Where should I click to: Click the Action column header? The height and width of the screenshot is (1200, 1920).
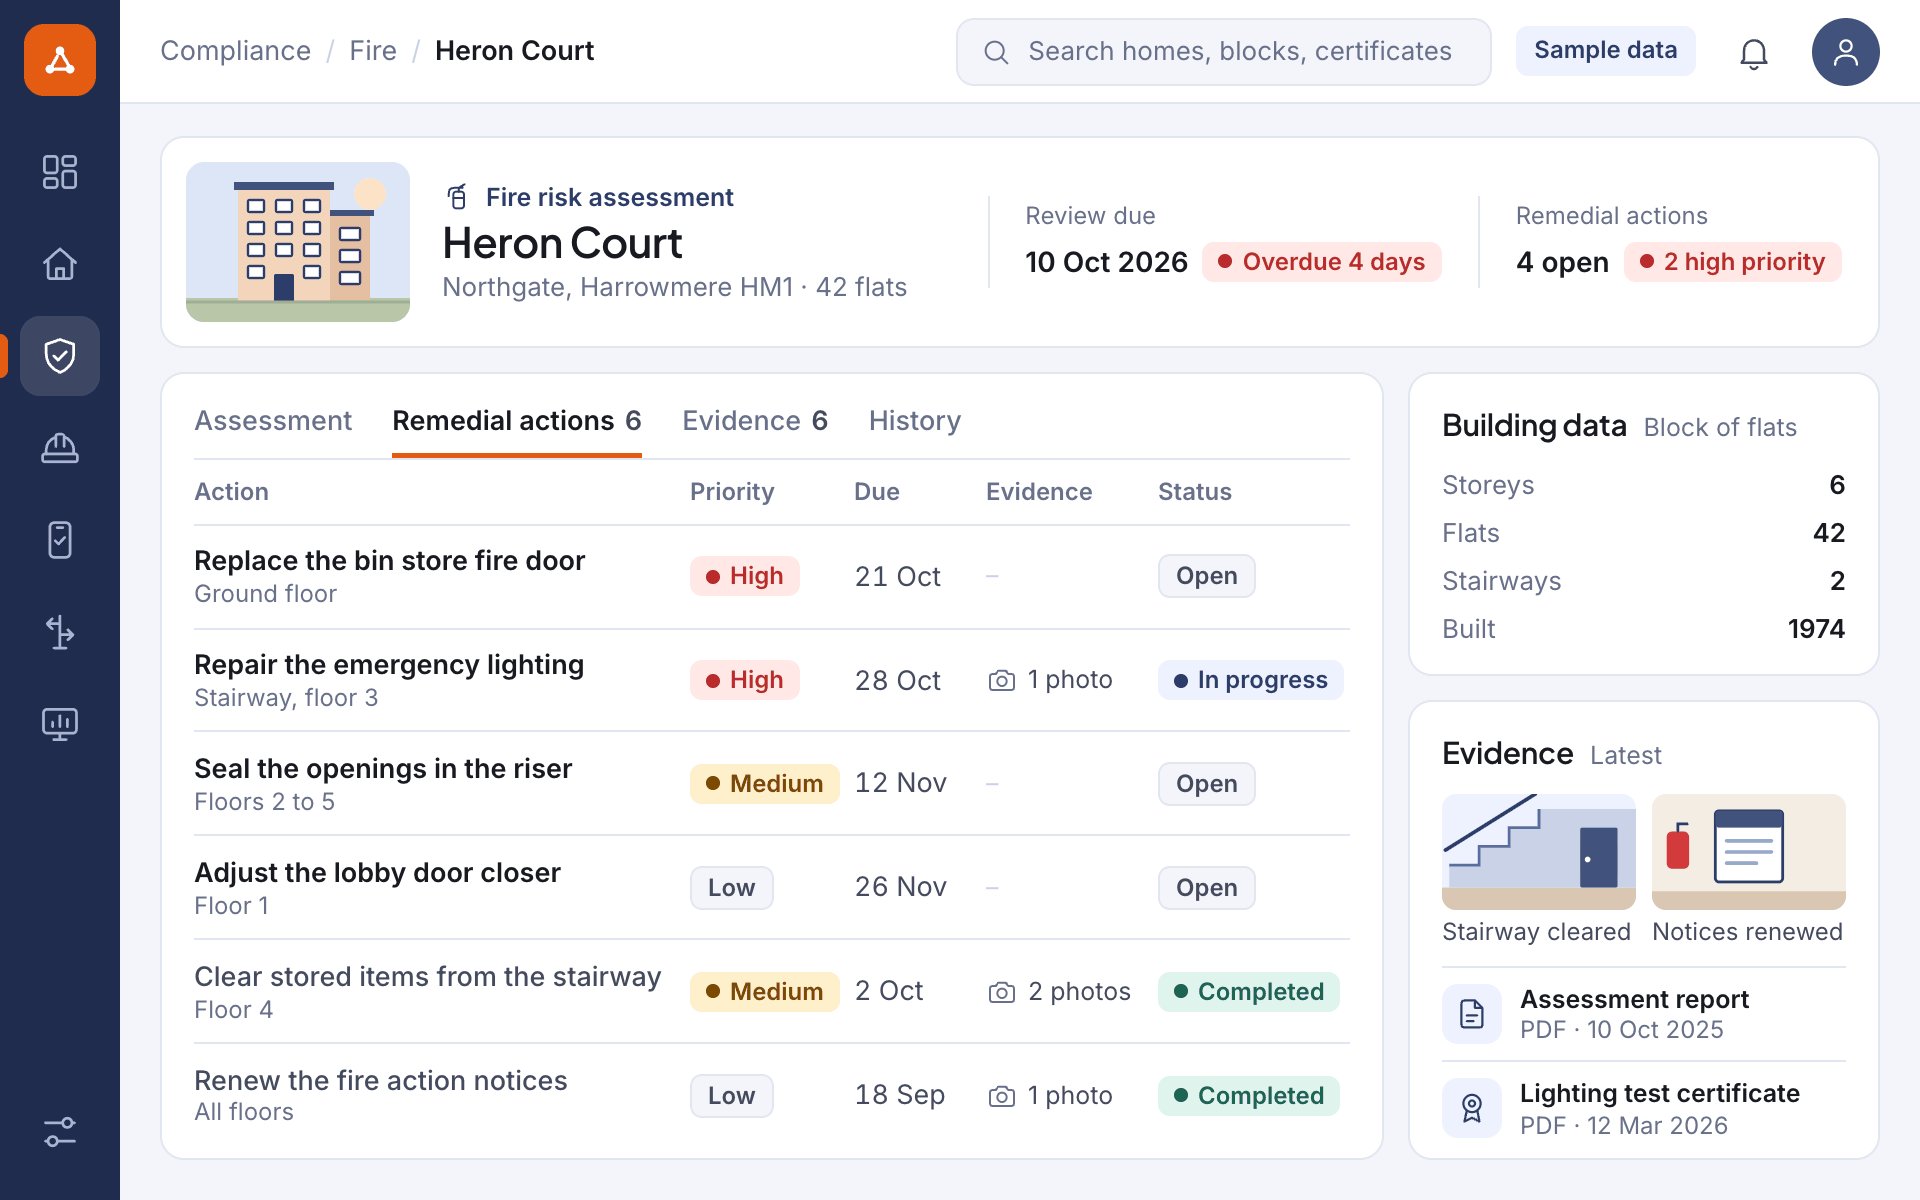tap(231, 492)
